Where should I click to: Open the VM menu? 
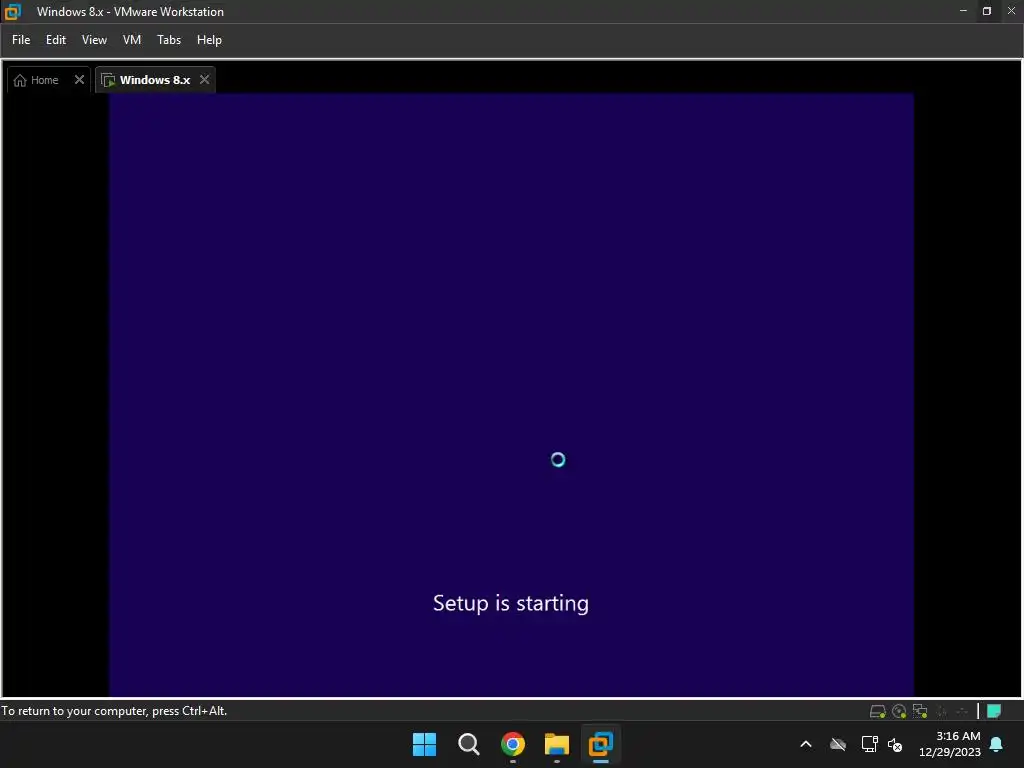point(132,40)
